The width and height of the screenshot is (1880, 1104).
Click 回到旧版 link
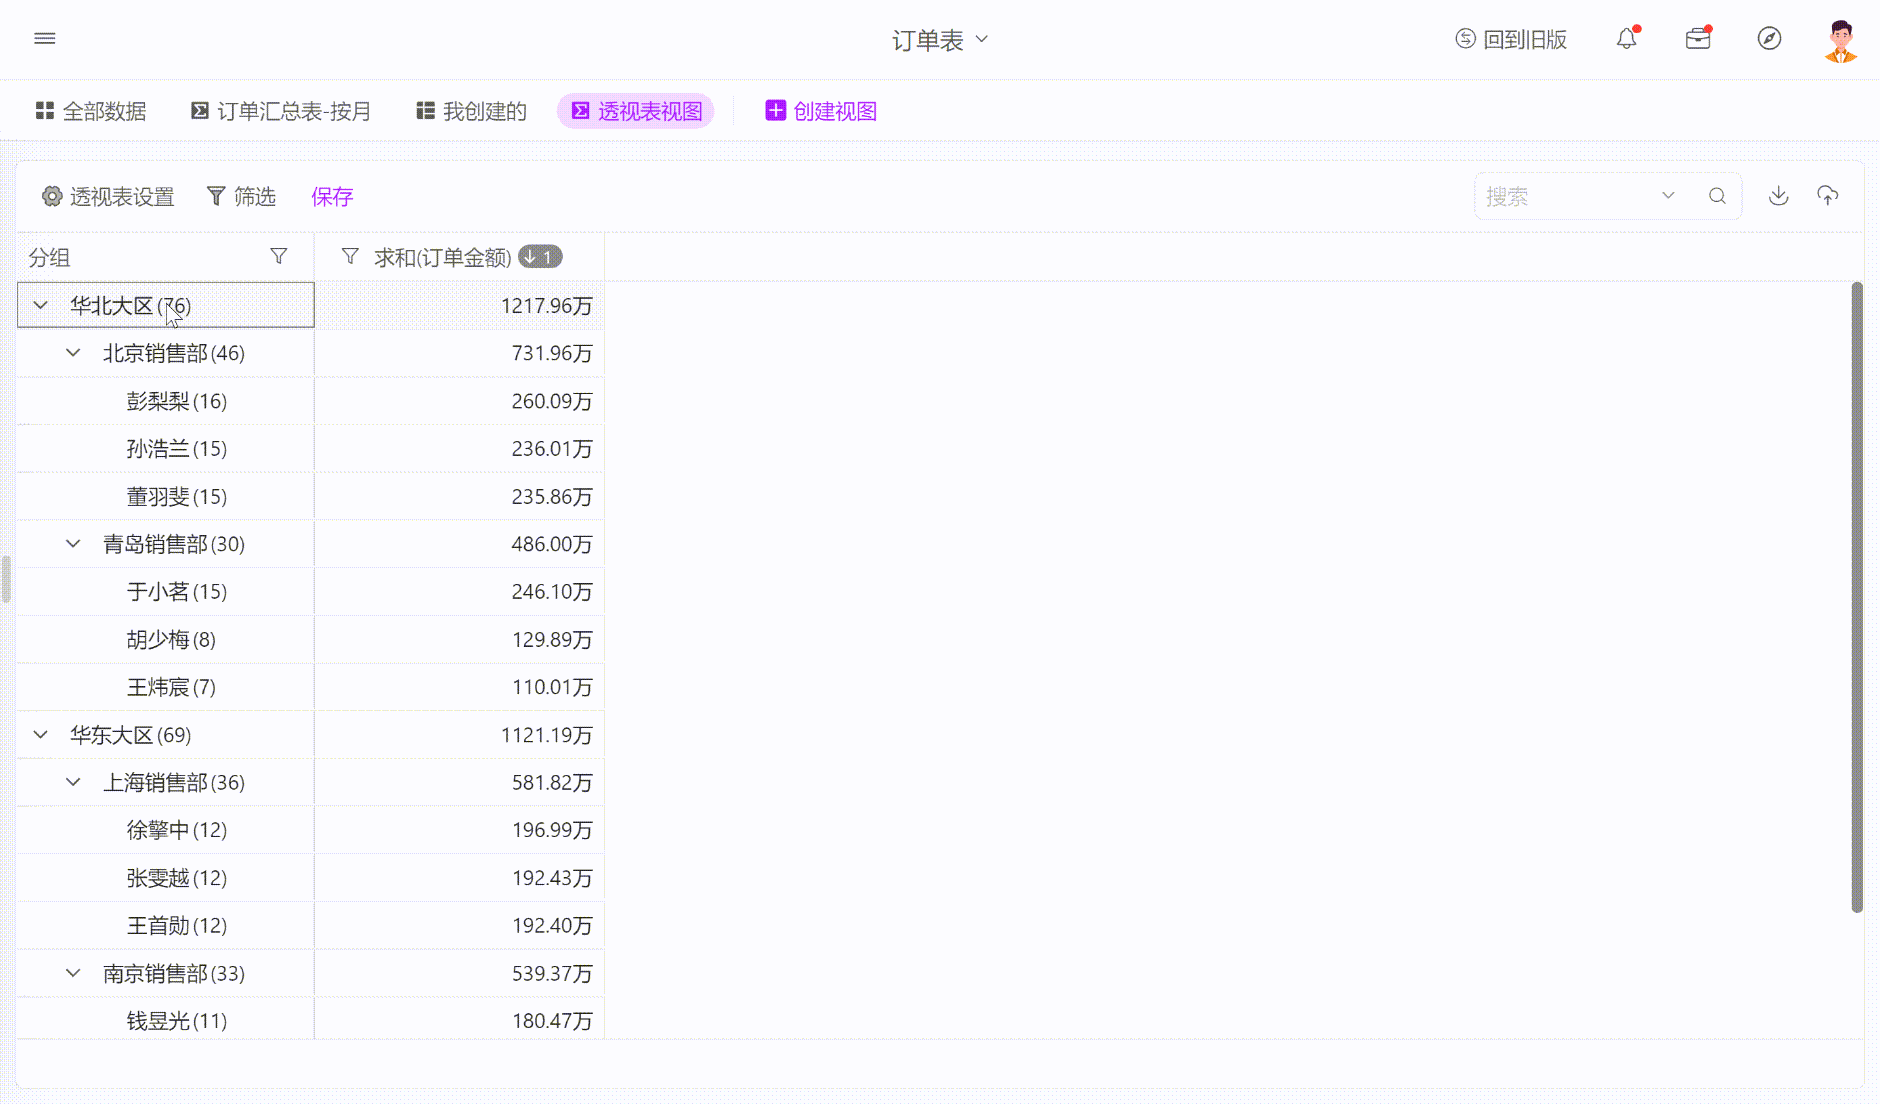click(1511, 39)
